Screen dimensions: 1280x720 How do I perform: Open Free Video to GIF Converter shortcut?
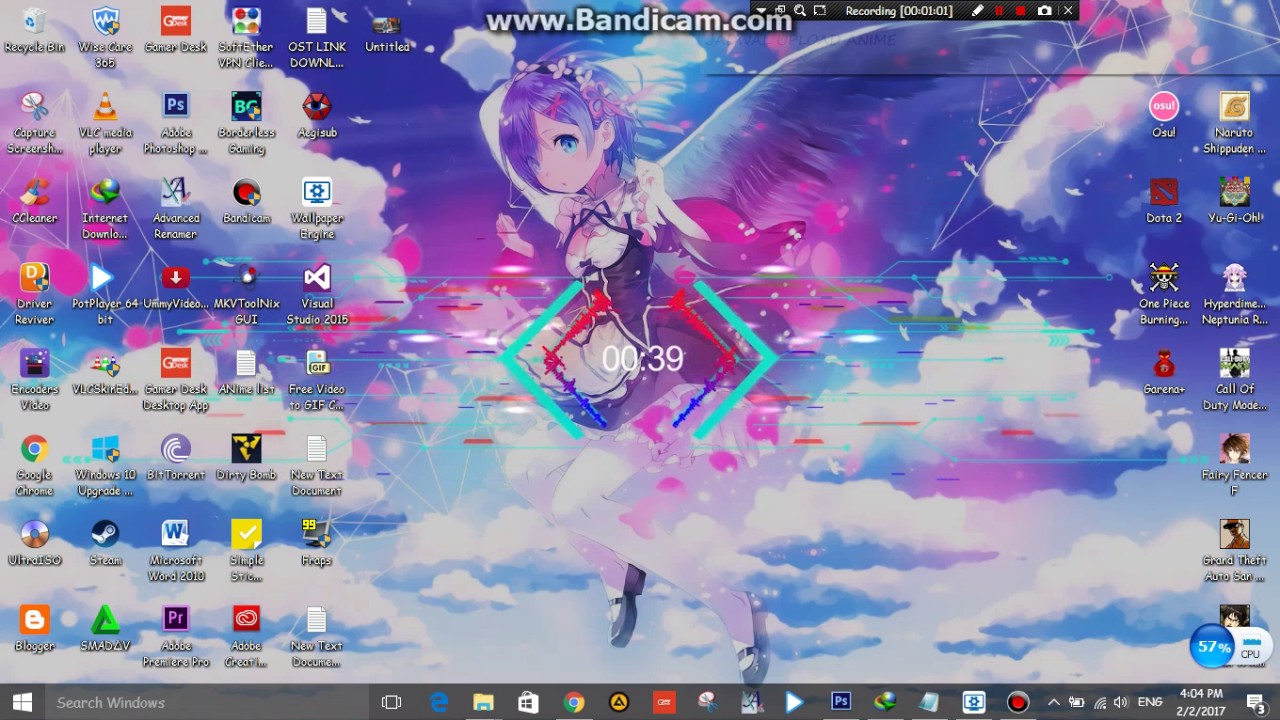(317, 380)
